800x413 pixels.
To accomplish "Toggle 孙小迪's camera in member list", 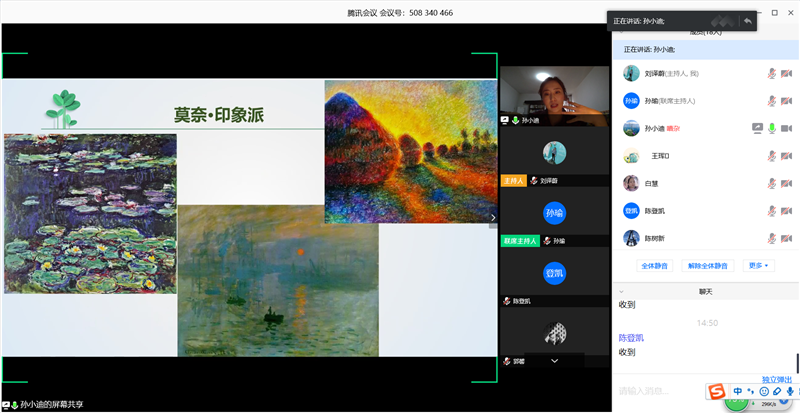I will pos(786,128).
